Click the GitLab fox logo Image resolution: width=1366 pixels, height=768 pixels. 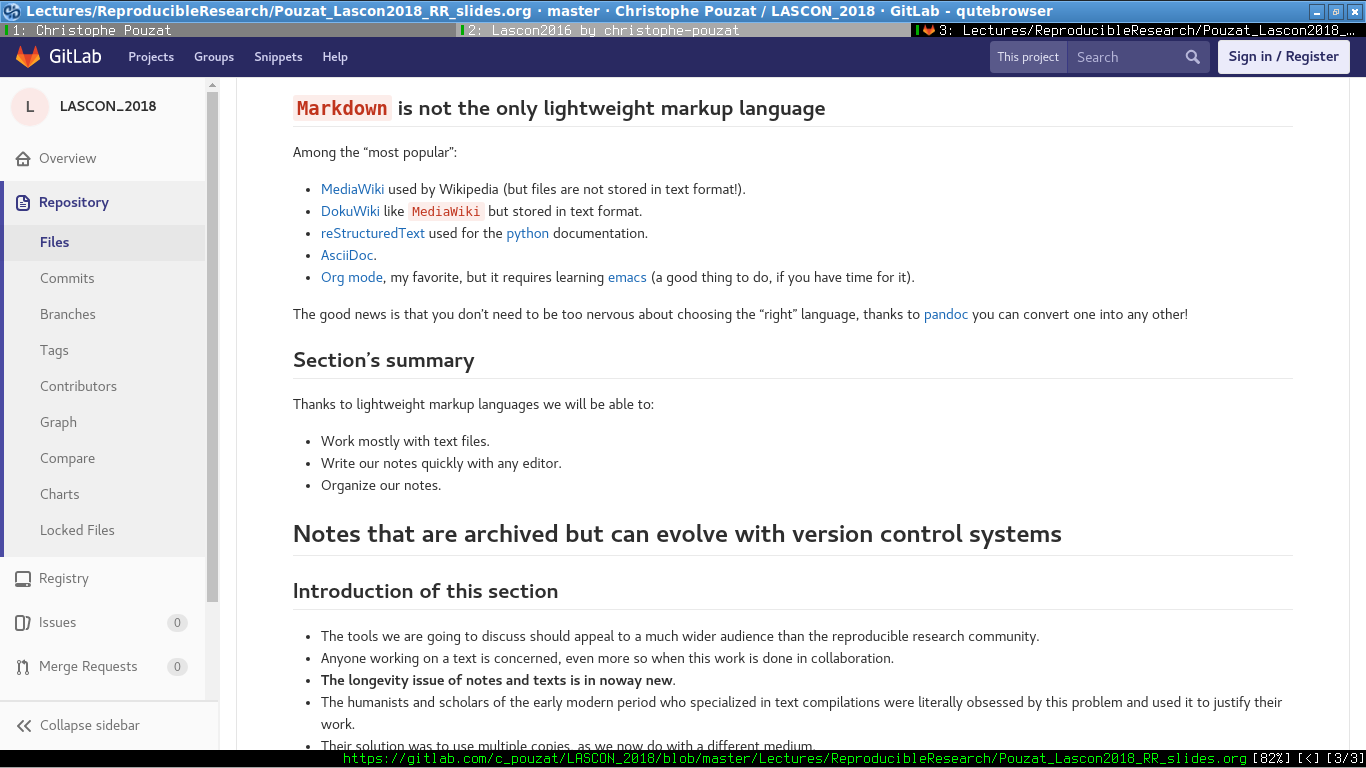pos(28,57)
